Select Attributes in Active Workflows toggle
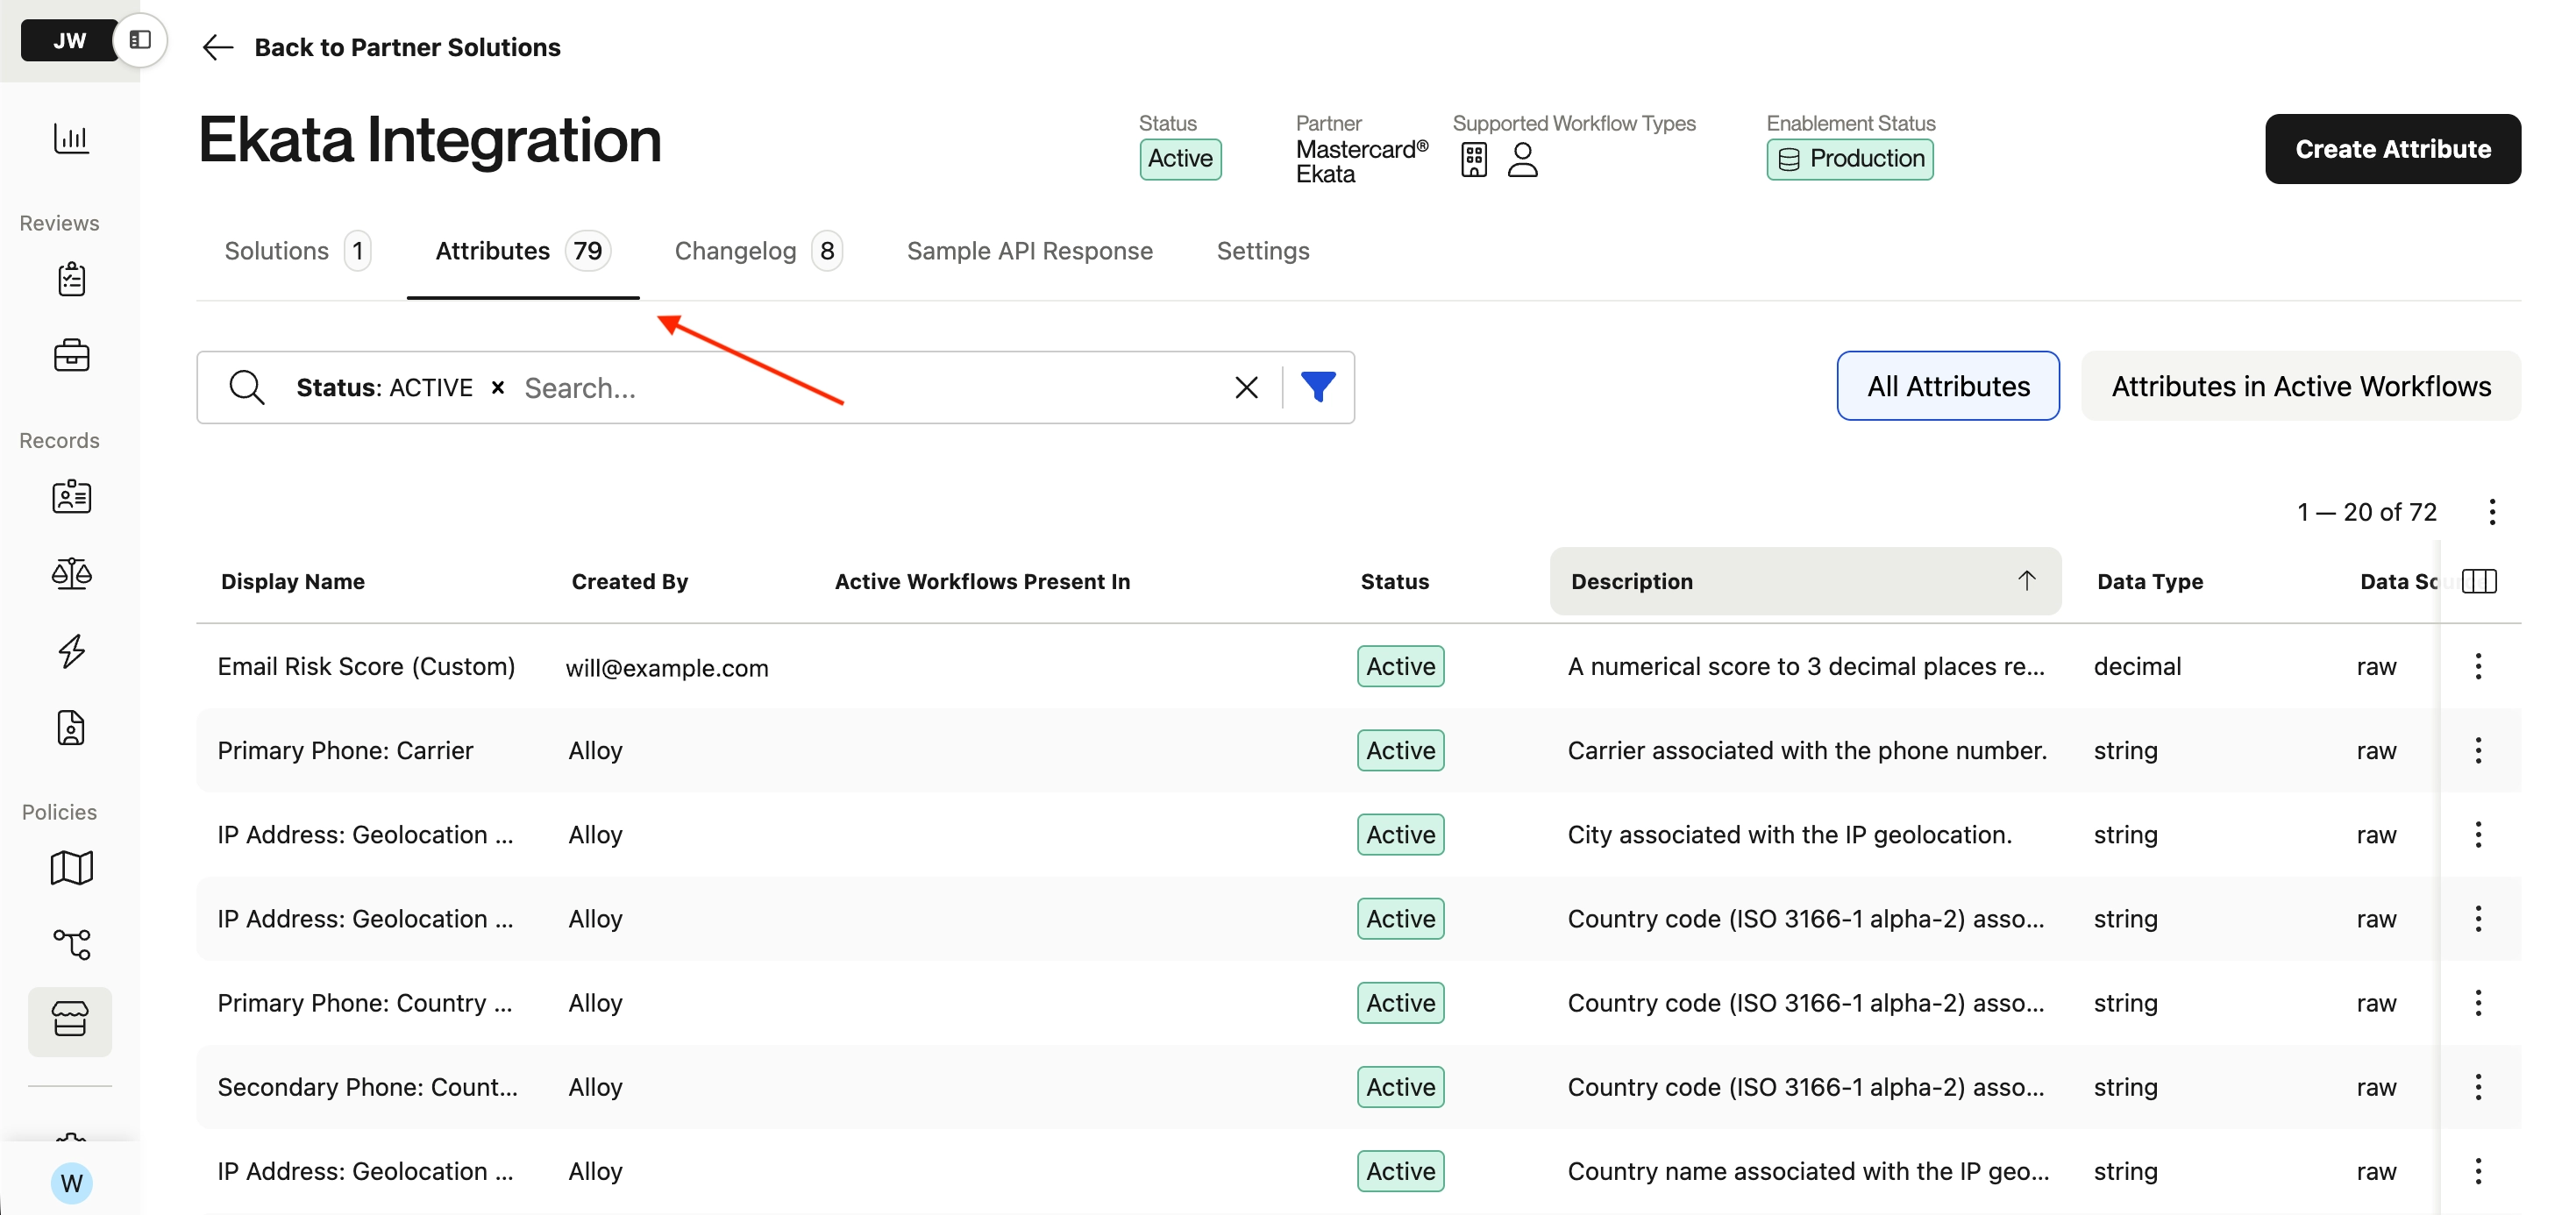Screen dimensions: 2576x1215 (x=2300, y=386)
